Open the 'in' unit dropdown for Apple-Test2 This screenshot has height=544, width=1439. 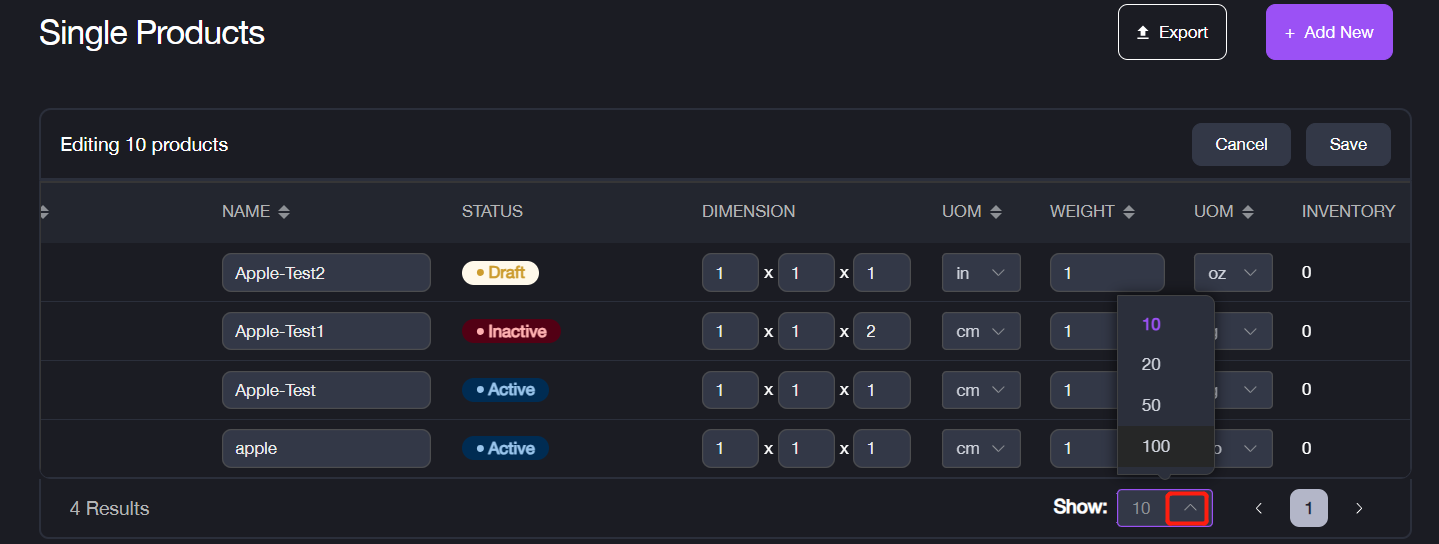pyautogui.click(x=980, y=273)
